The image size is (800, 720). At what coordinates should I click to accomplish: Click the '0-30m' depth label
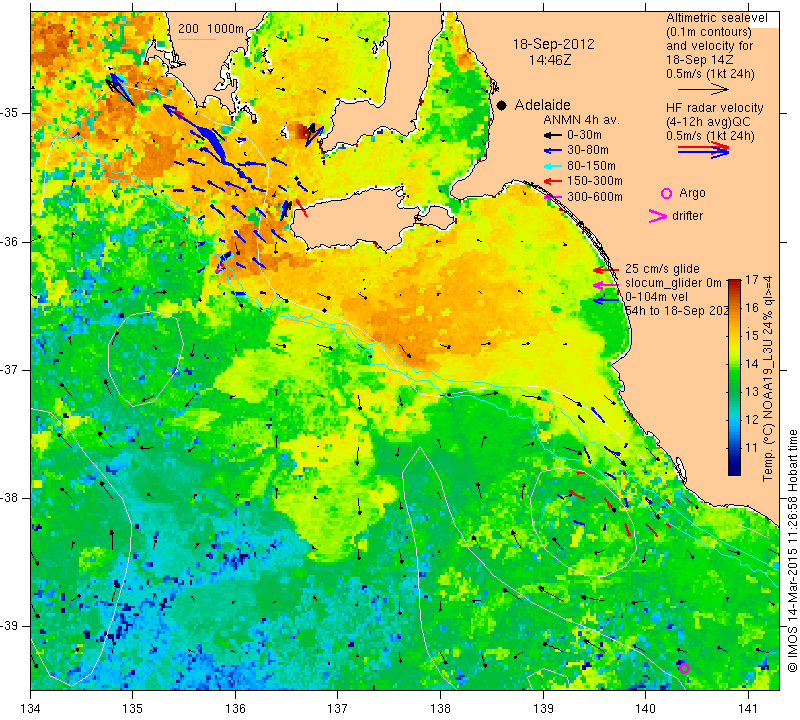[x=584, y=135]
